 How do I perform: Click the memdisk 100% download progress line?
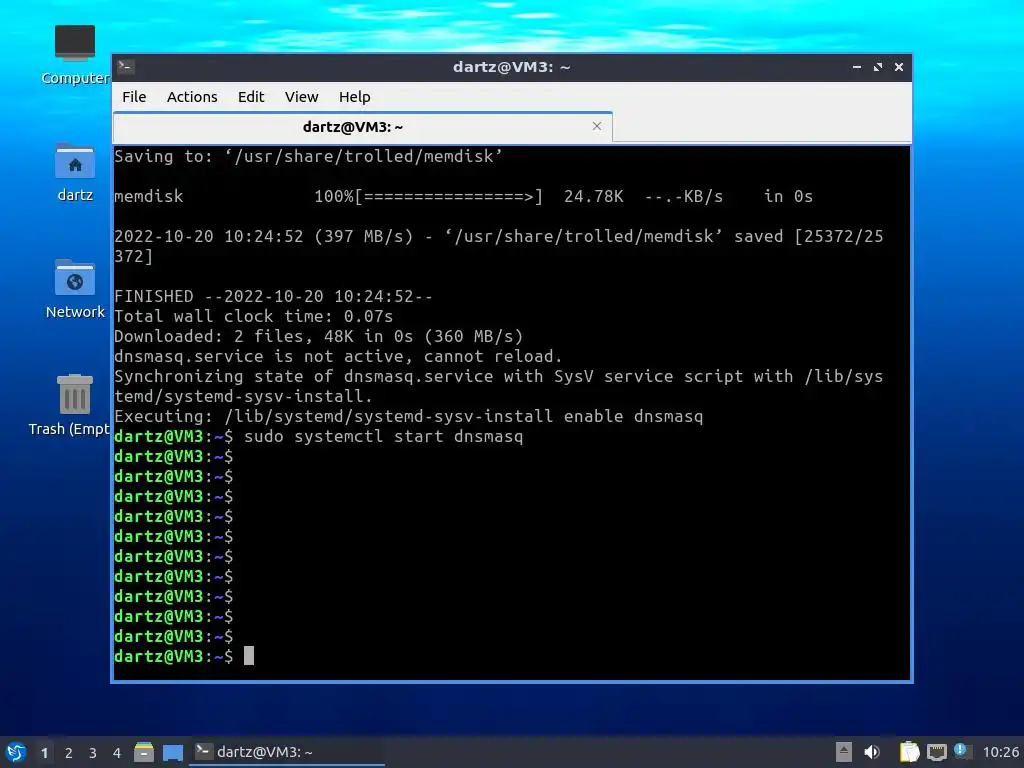tap(464, 197)
